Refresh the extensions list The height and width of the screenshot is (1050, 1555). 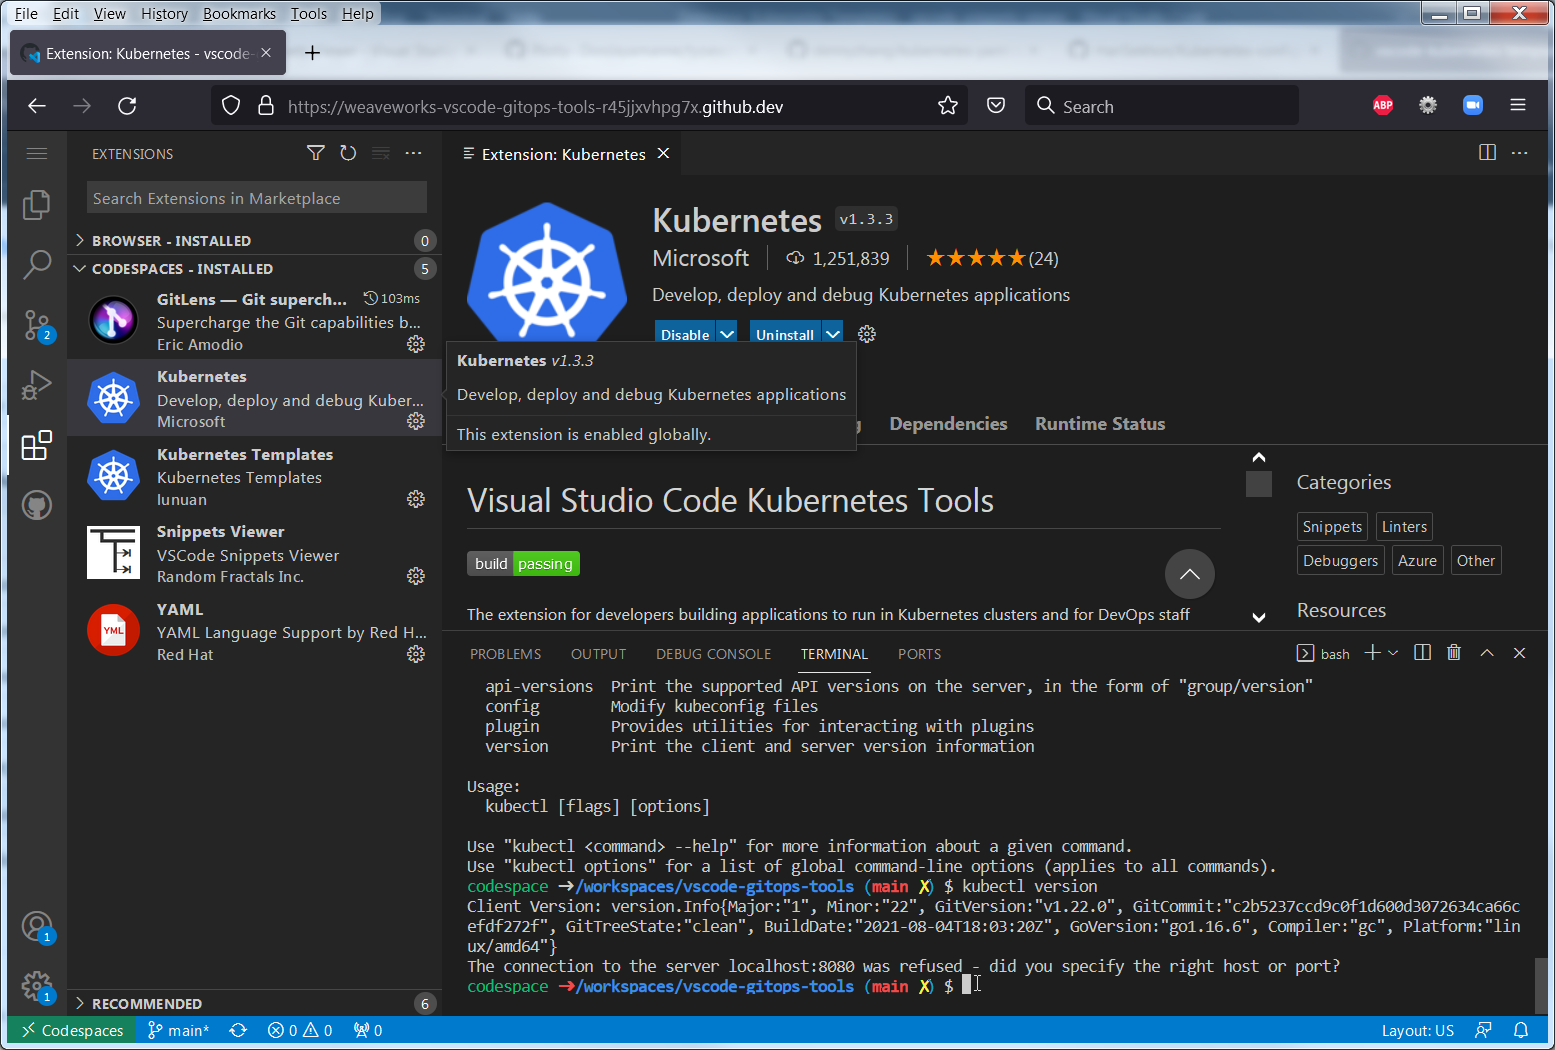348,153
